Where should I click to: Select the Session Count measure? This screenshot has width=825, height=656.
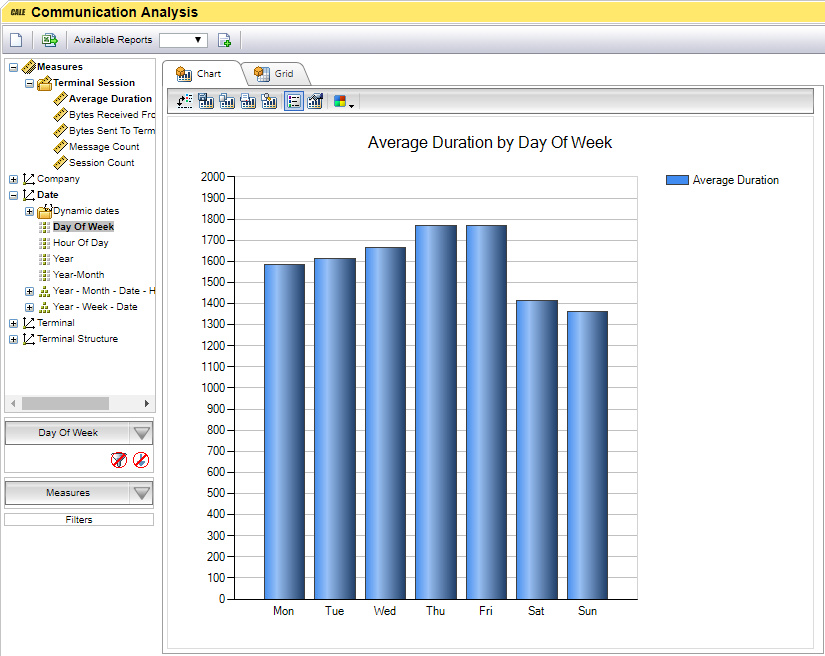click(102, 163)
